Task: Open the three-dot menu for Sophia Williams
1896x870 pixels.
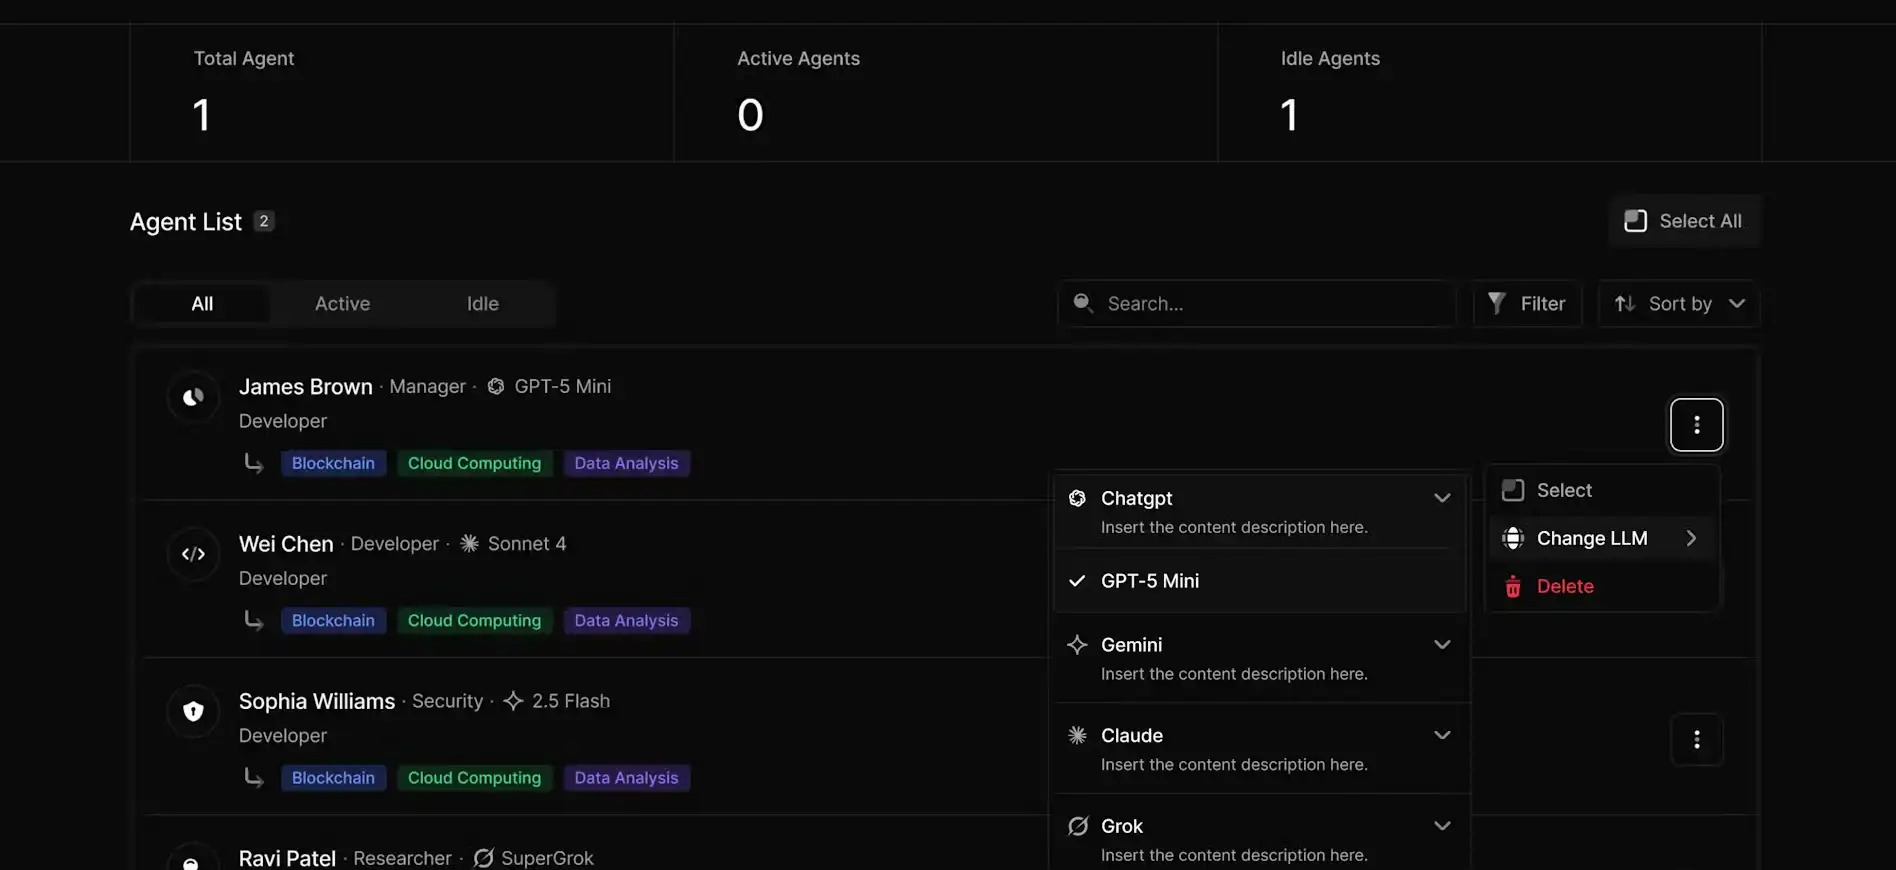Action: [x=1696, y=740]
